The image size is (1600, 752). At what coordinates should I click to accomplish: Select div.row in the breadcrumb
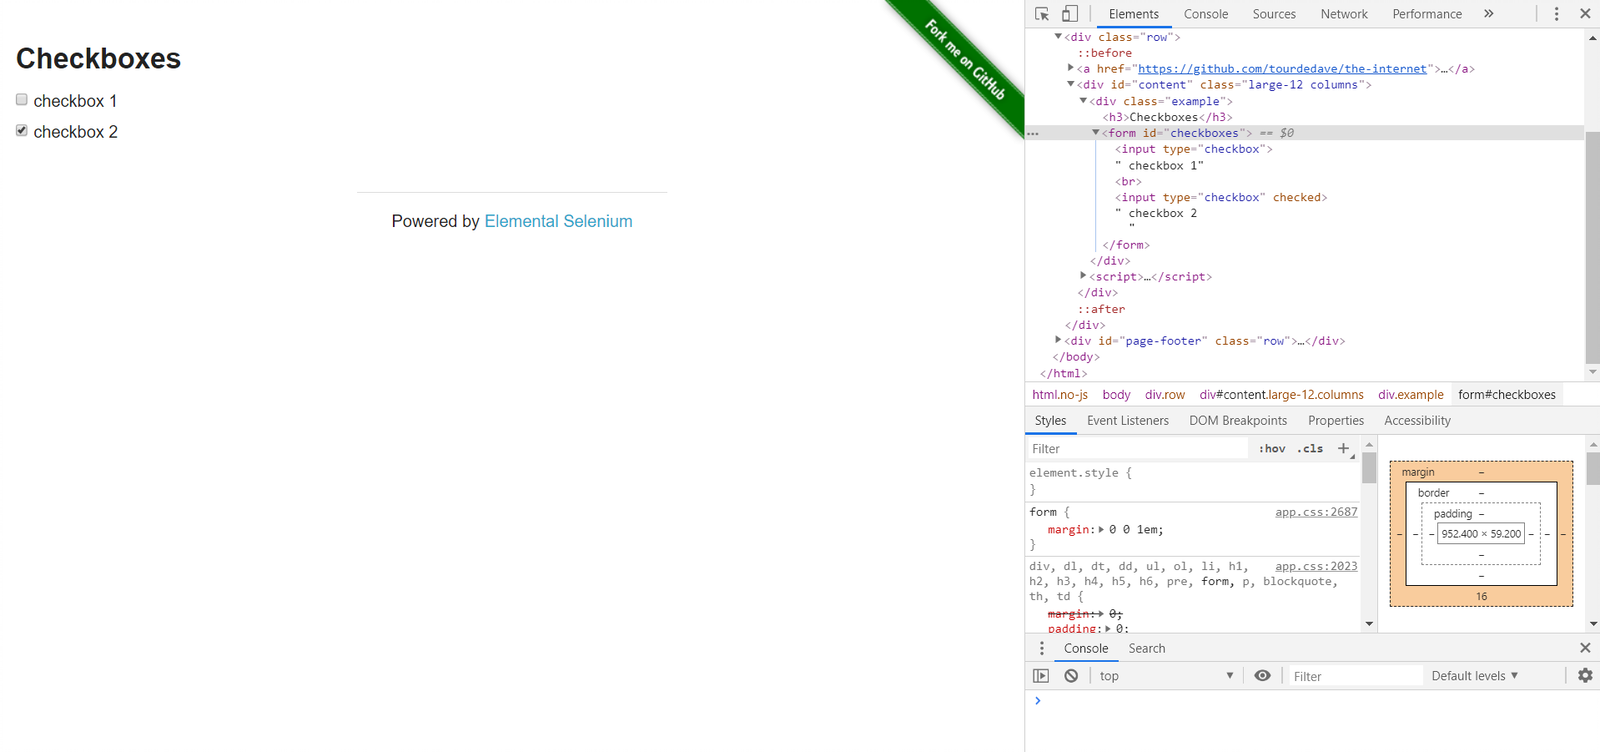click(1165, 395)
